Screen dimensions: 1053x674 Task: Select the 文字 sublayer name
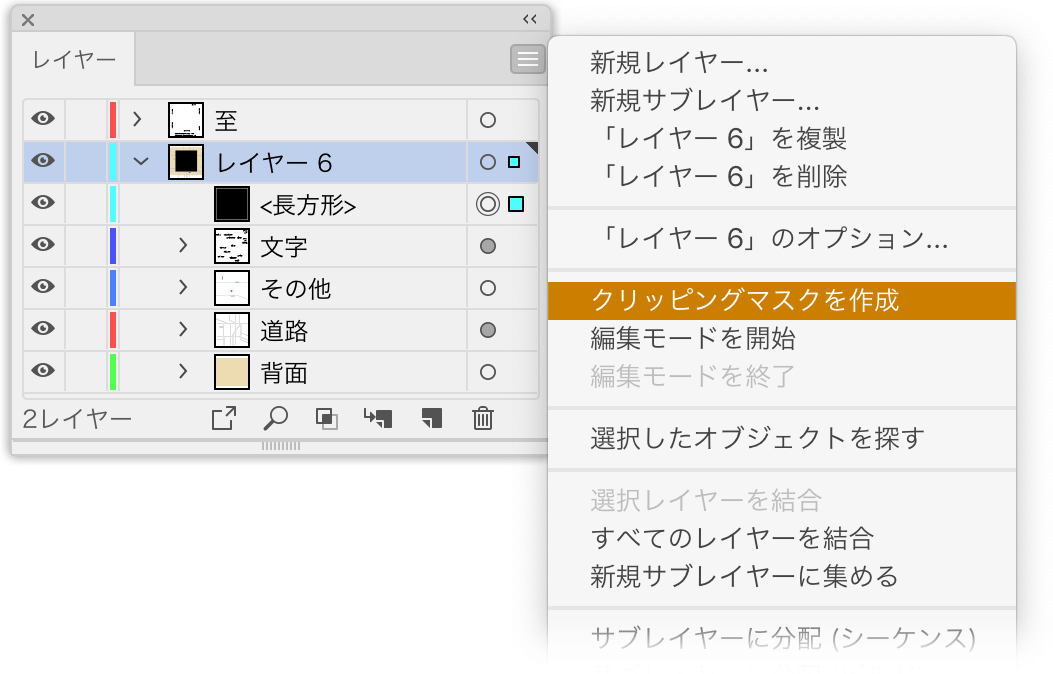tap(284, 247)
